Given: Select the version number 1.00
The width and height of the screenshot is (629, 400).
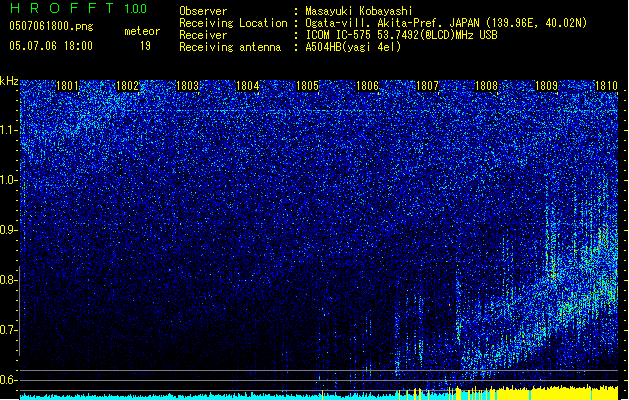Looking at the screenshot, I should coord(136,9).
